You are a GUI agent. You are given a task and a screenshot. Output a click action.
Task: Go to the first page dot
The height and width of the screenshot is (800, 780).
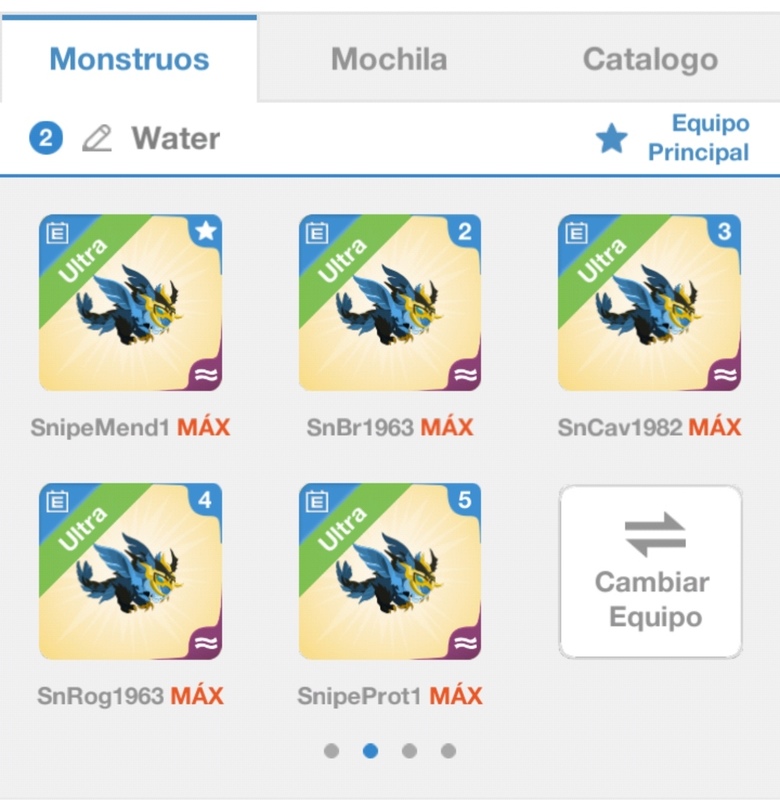pos(332,750)
